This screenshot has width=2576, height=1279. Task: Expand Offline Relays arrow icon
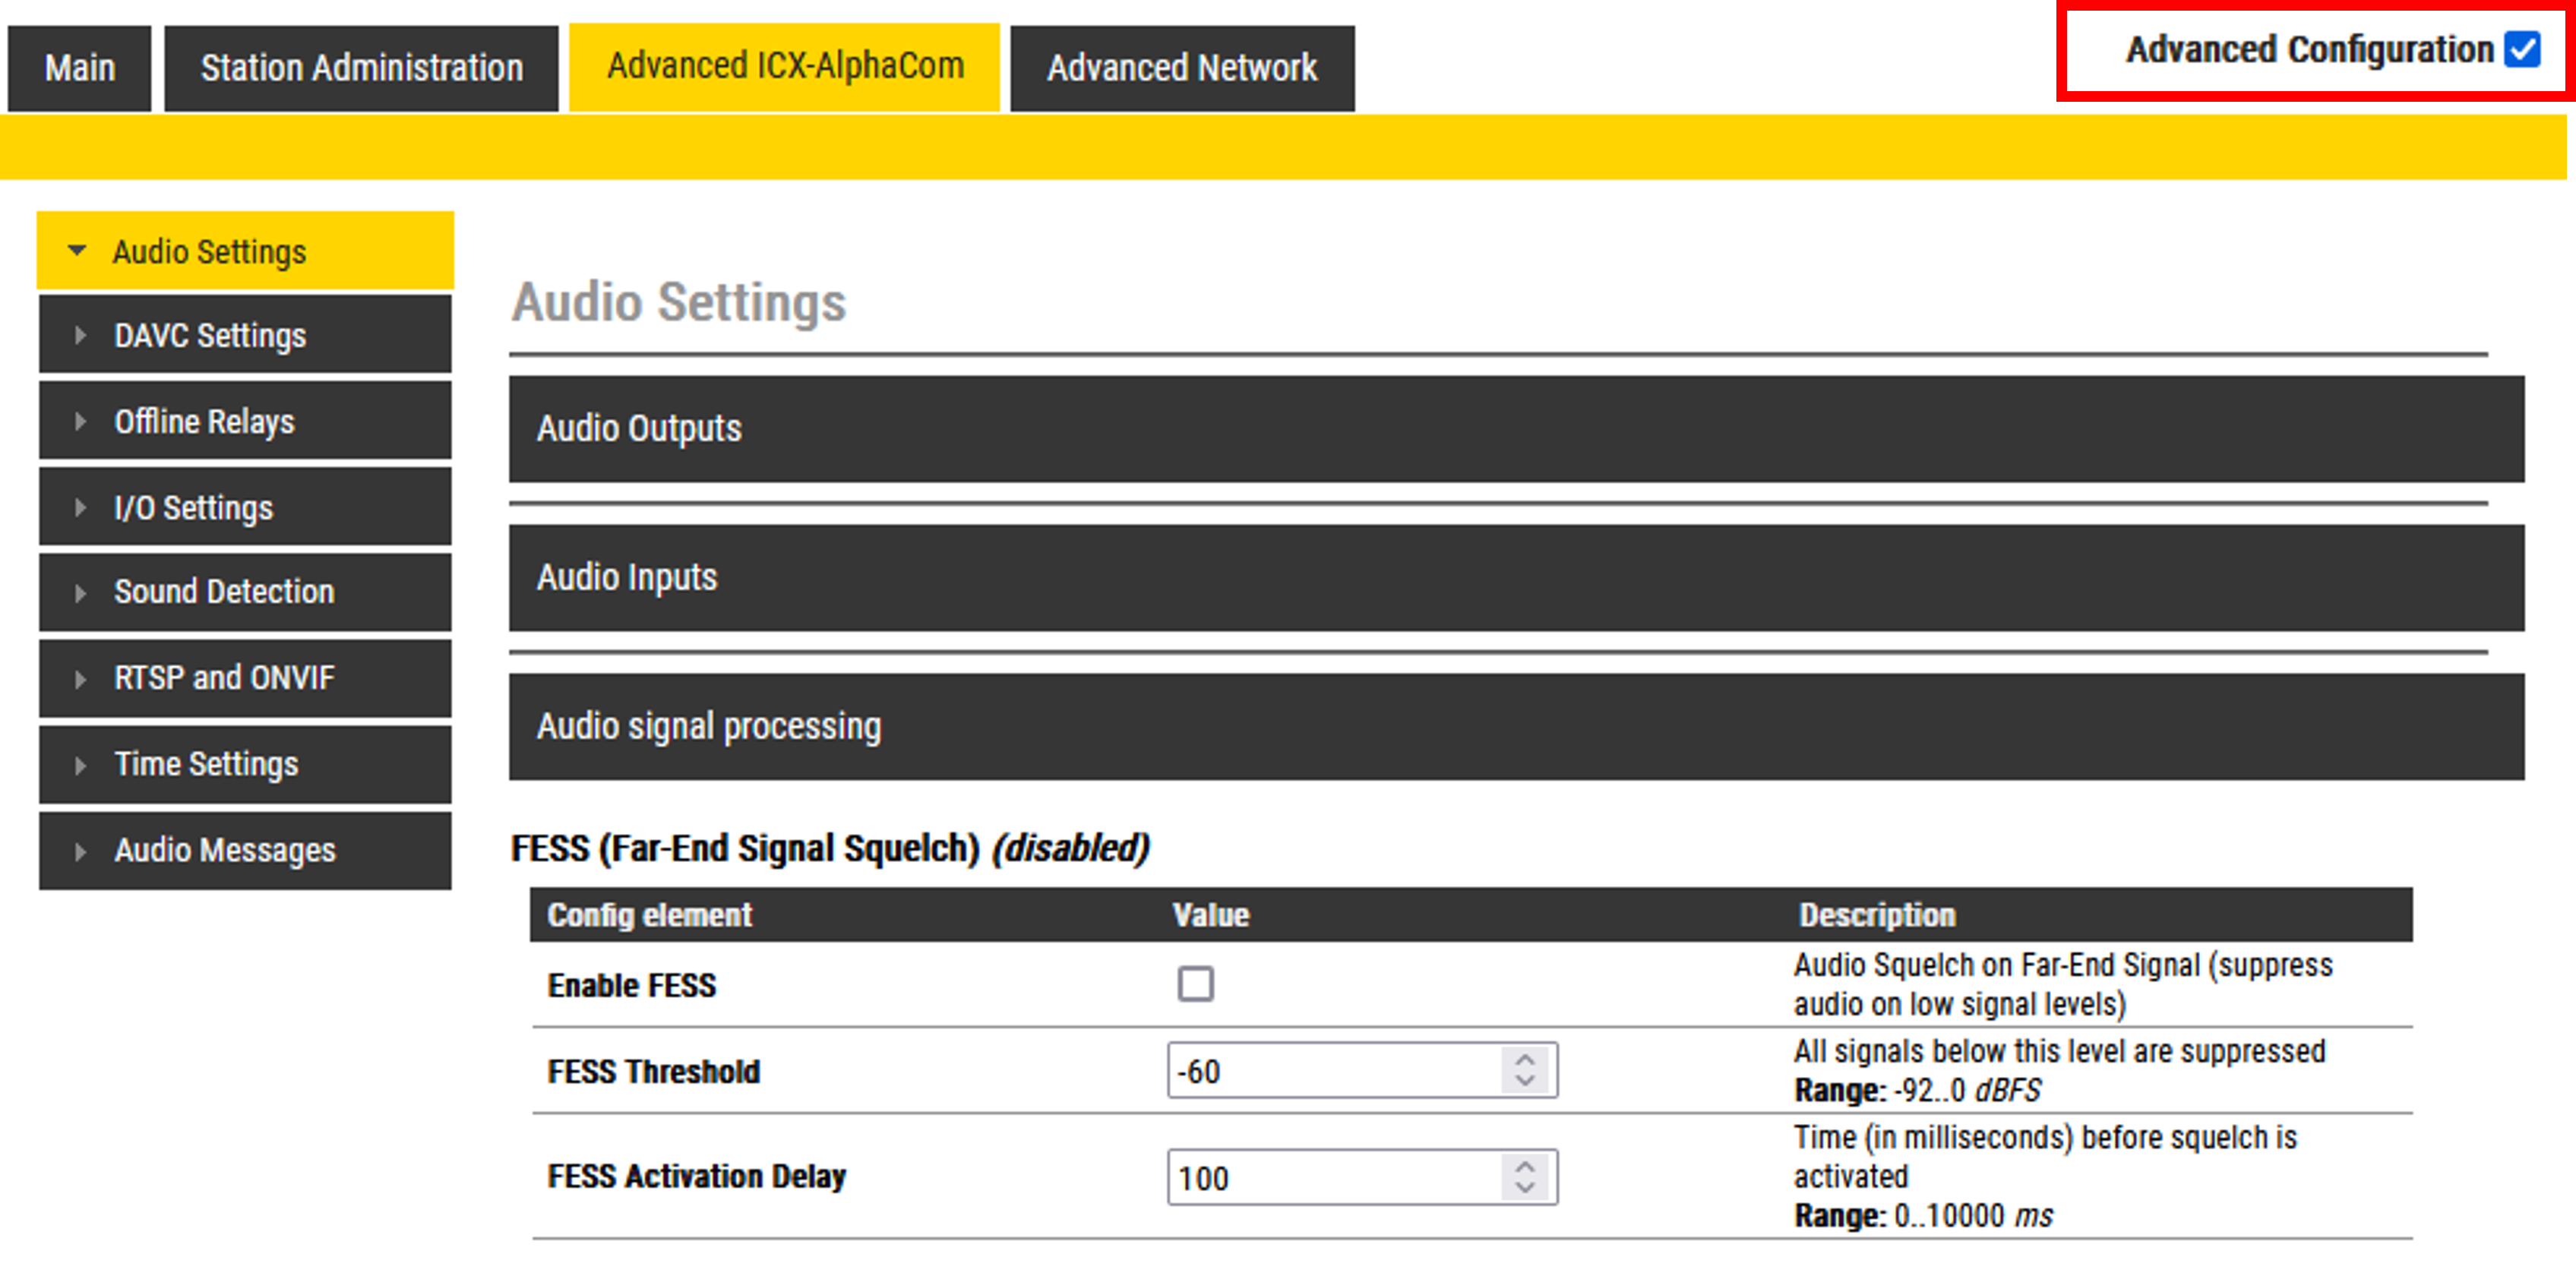tap(80, 422)
